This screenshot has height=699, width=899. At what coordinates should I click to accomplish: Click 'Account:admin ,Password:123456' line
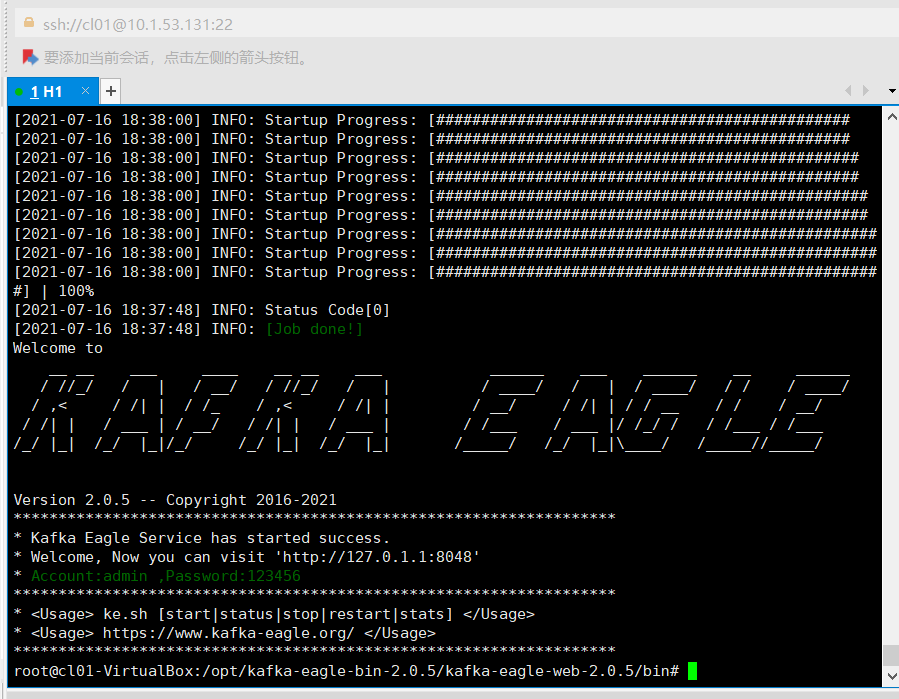point(166,576)
